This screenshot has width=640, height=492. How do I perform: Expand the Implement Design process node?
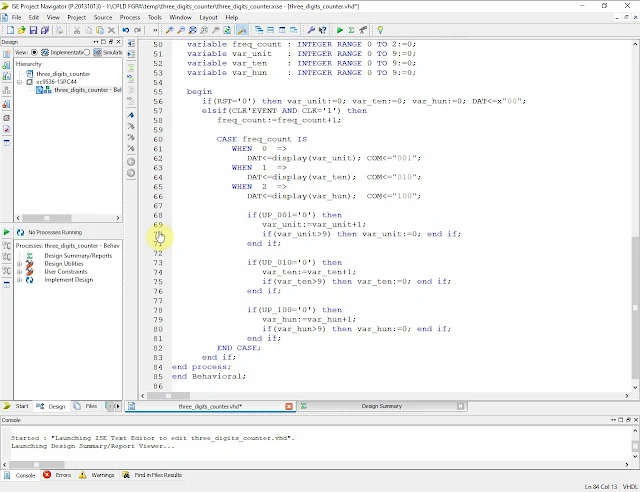click(x=19, y=280)
